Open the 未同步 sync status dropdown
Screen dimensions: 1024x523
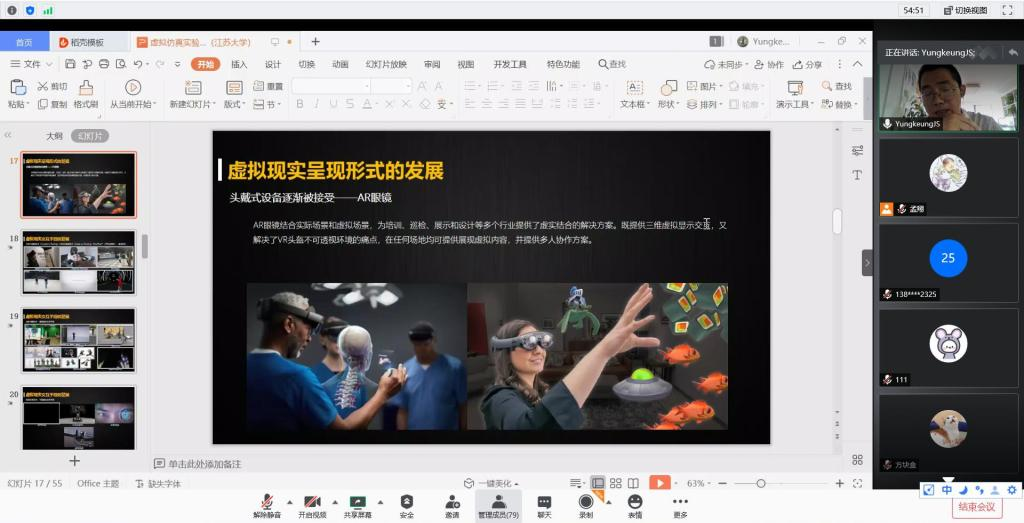click(x=725, y=64)
